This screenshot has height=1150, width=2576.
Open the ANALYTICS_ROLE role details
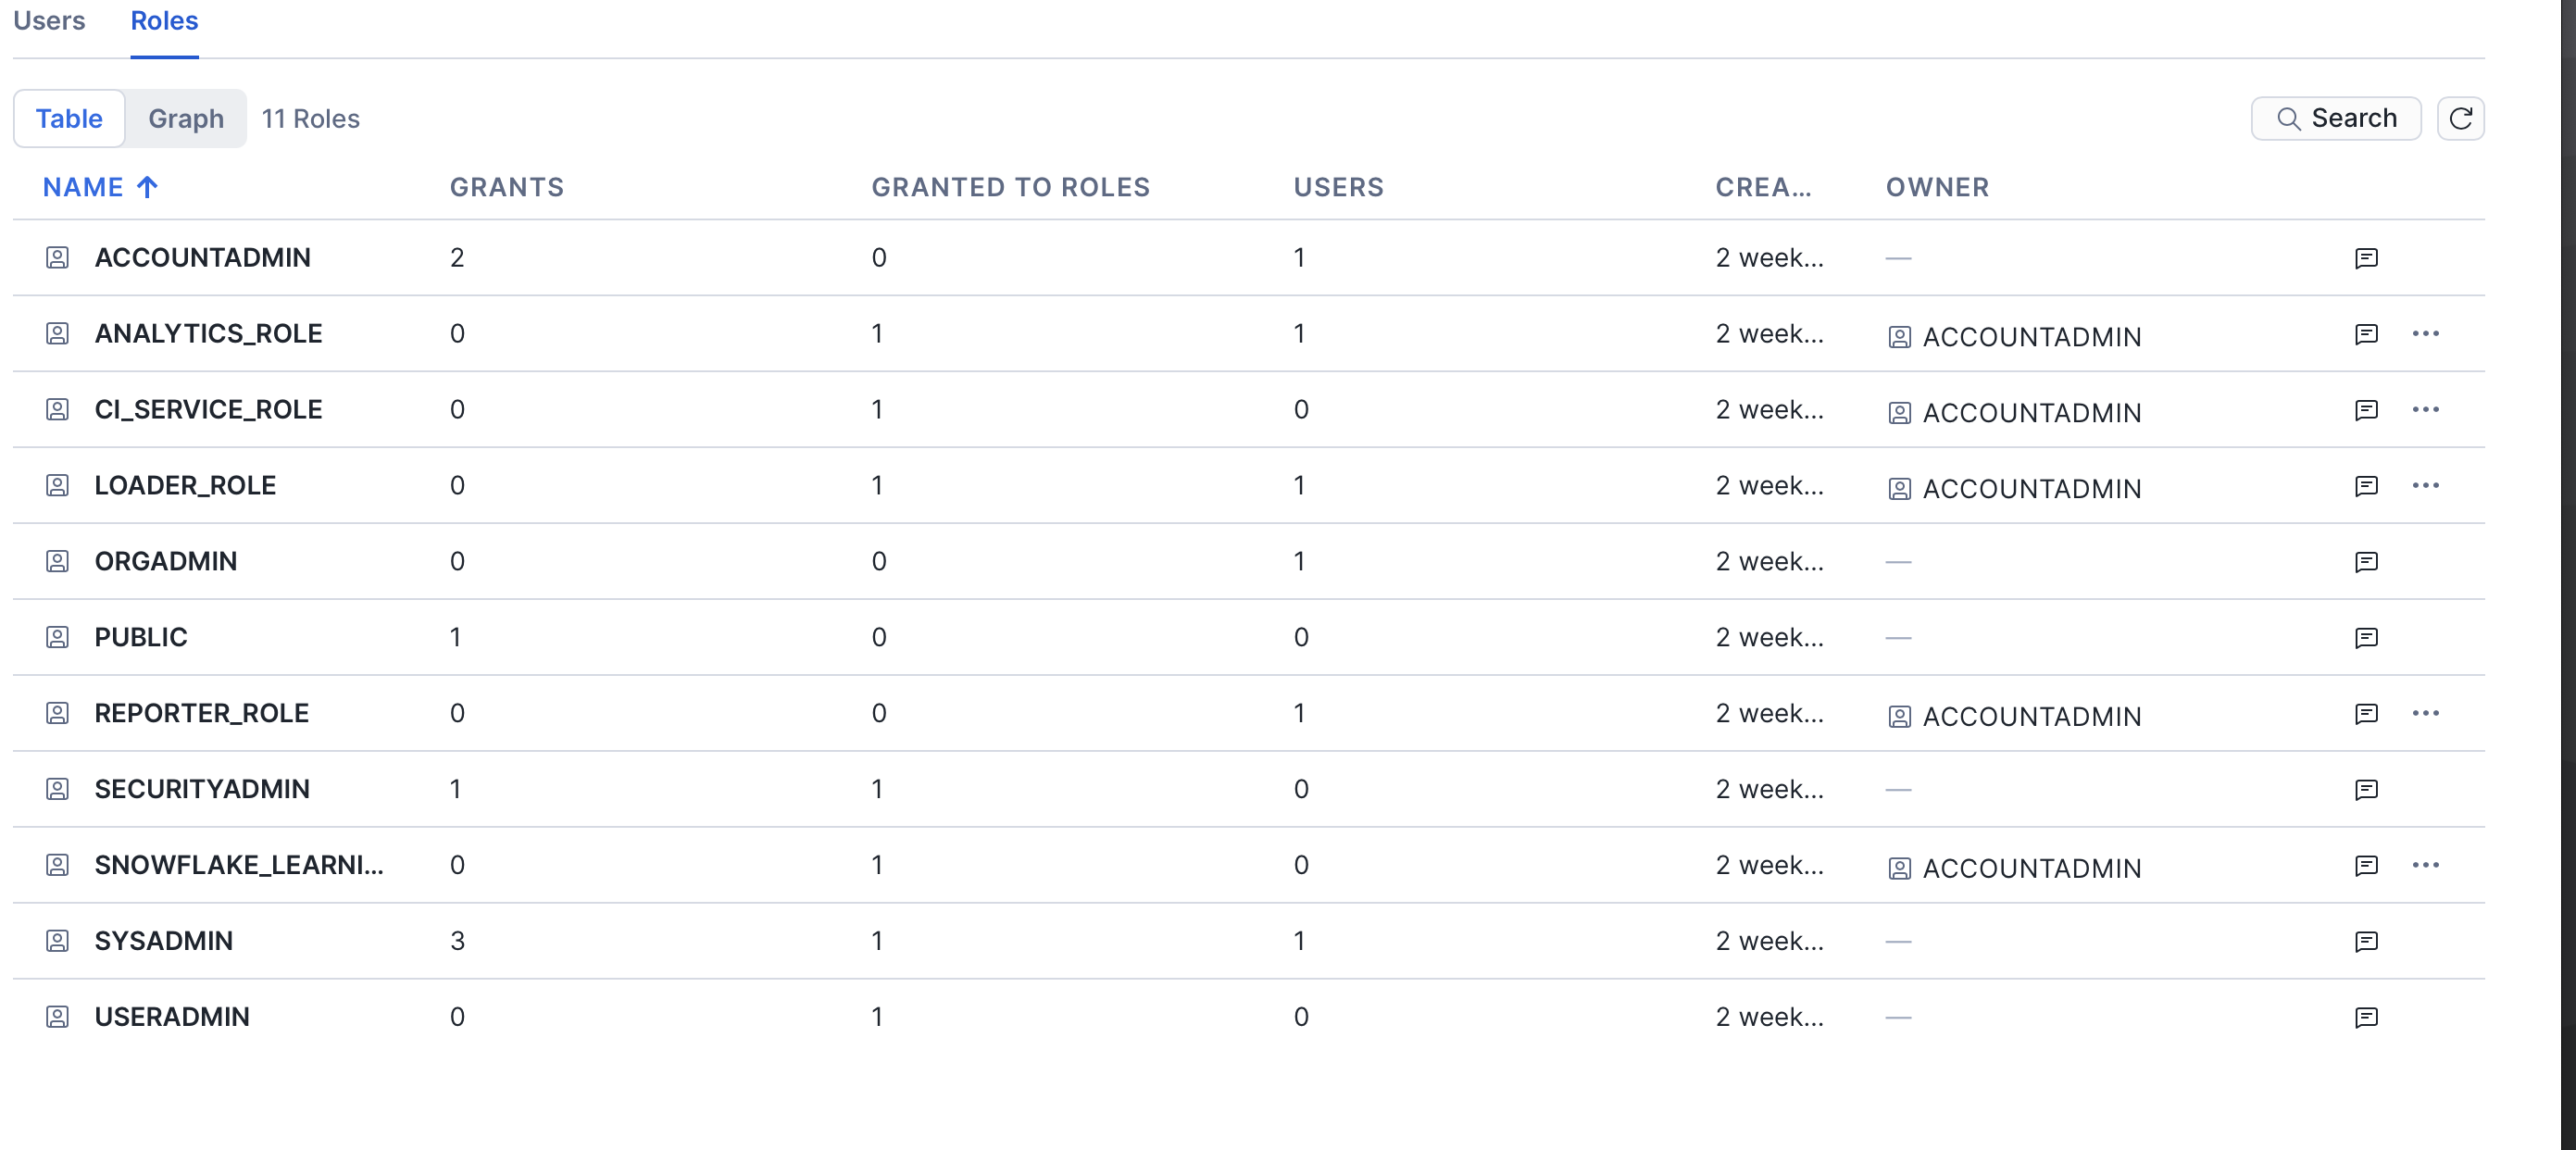coord(208,334)
